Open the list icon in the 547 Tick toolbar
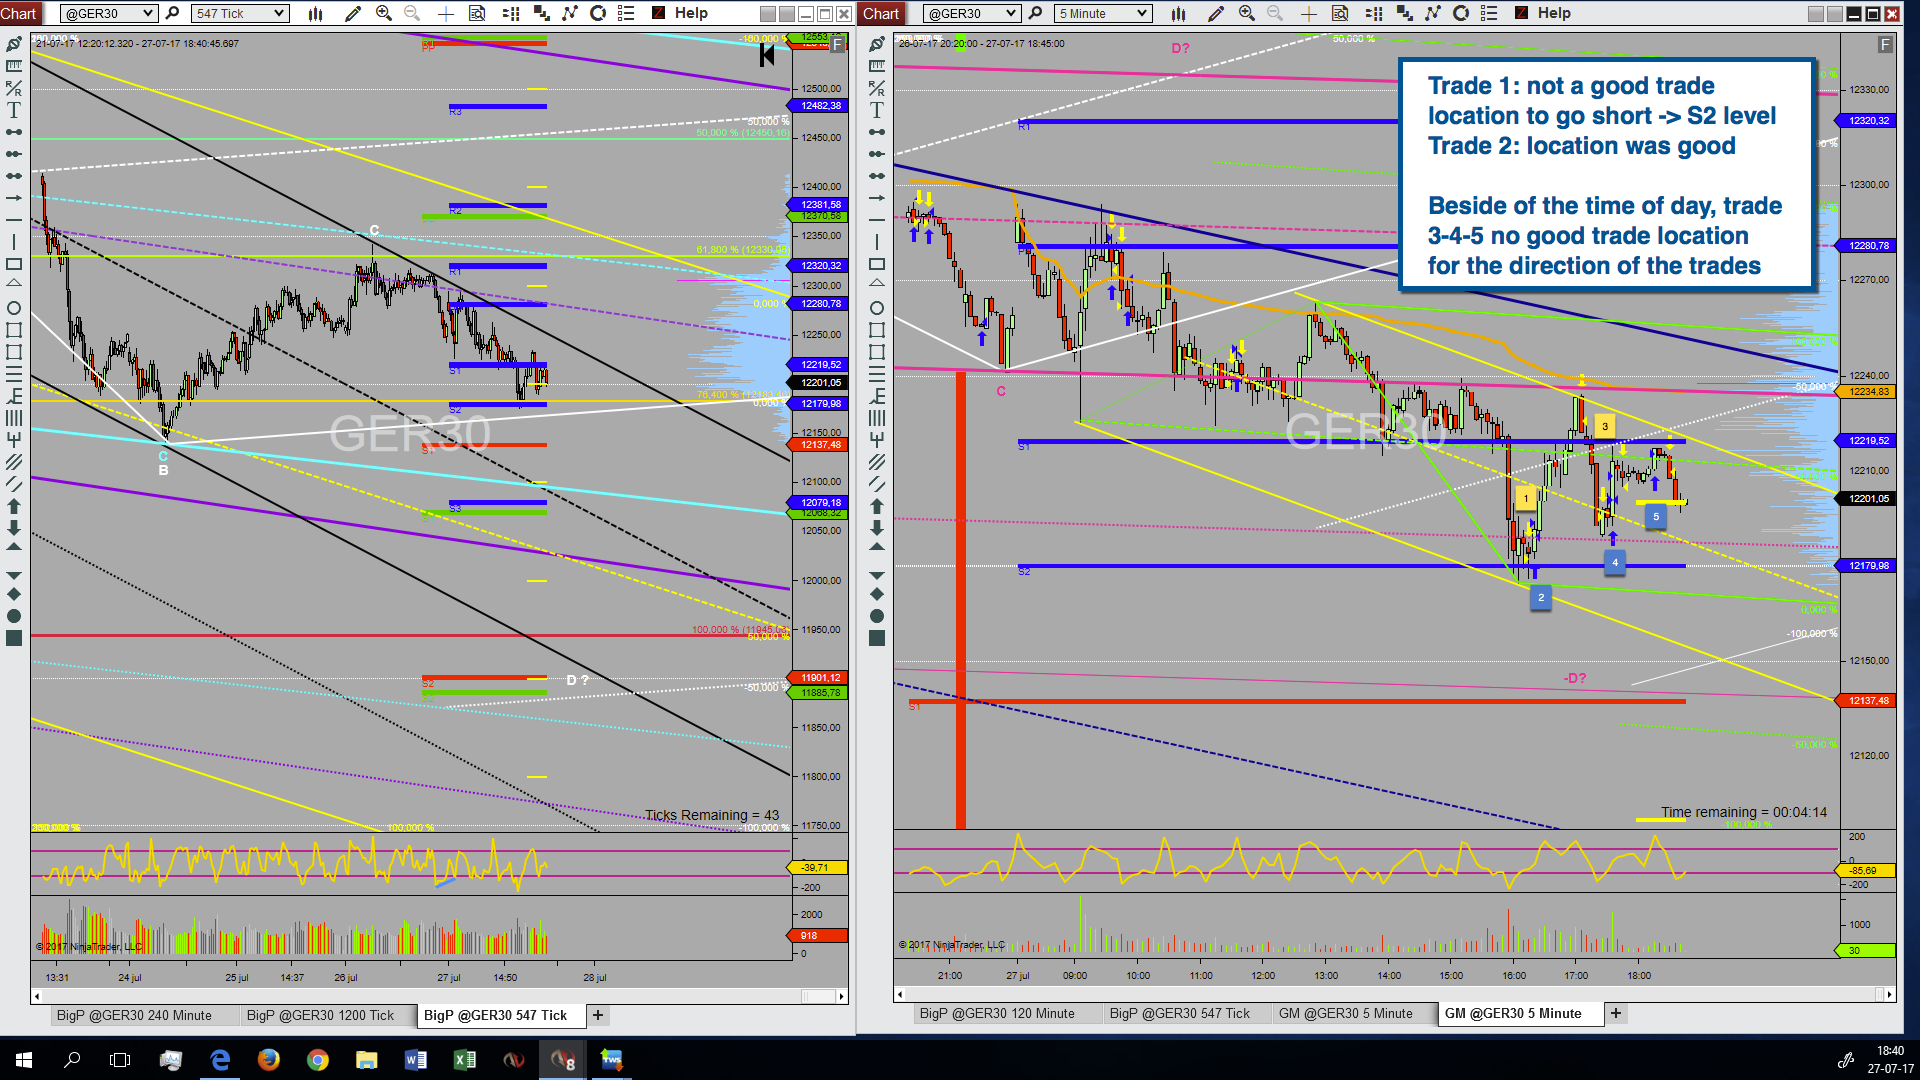The image size is (1920, 1080). pos(627,13)
